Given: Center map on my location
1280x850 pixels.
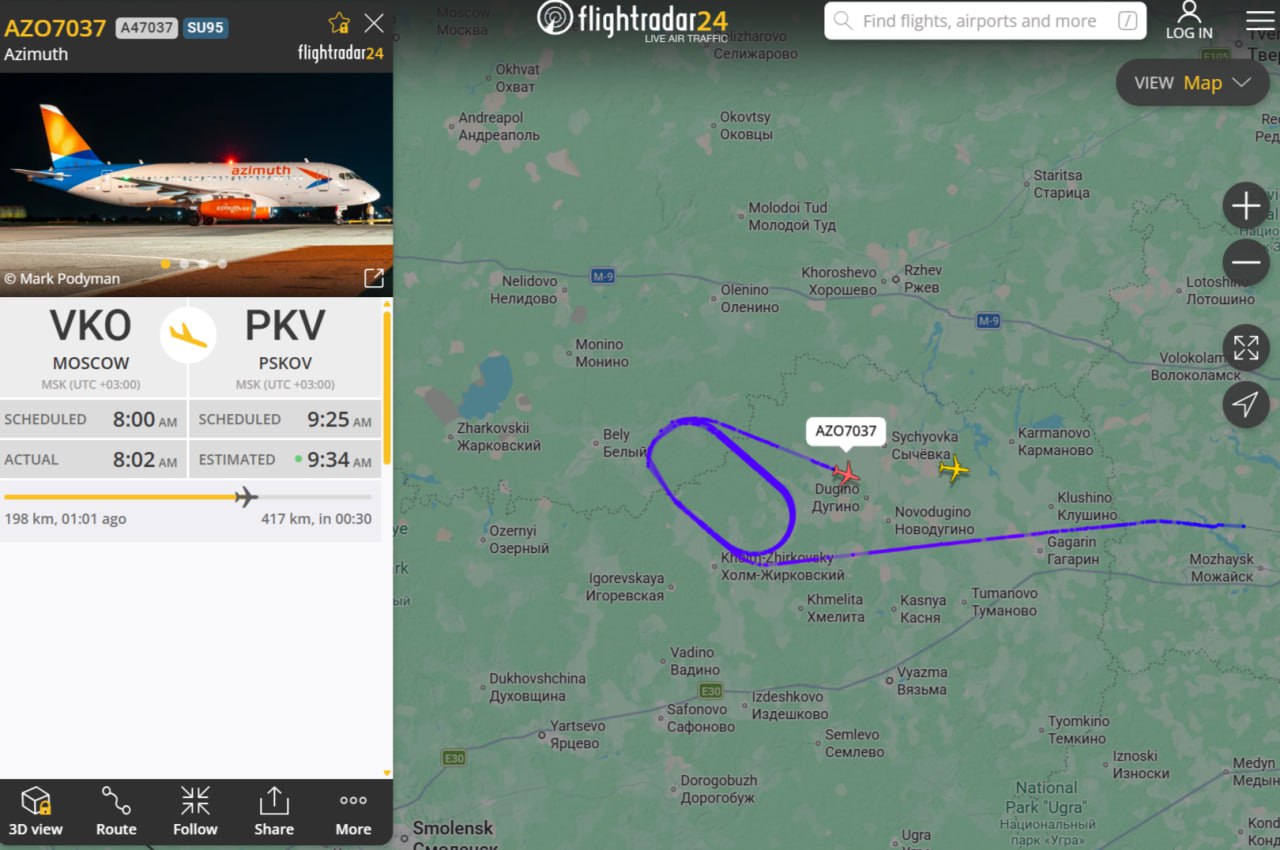Looking at the screenshot, I should [1246, 404].
